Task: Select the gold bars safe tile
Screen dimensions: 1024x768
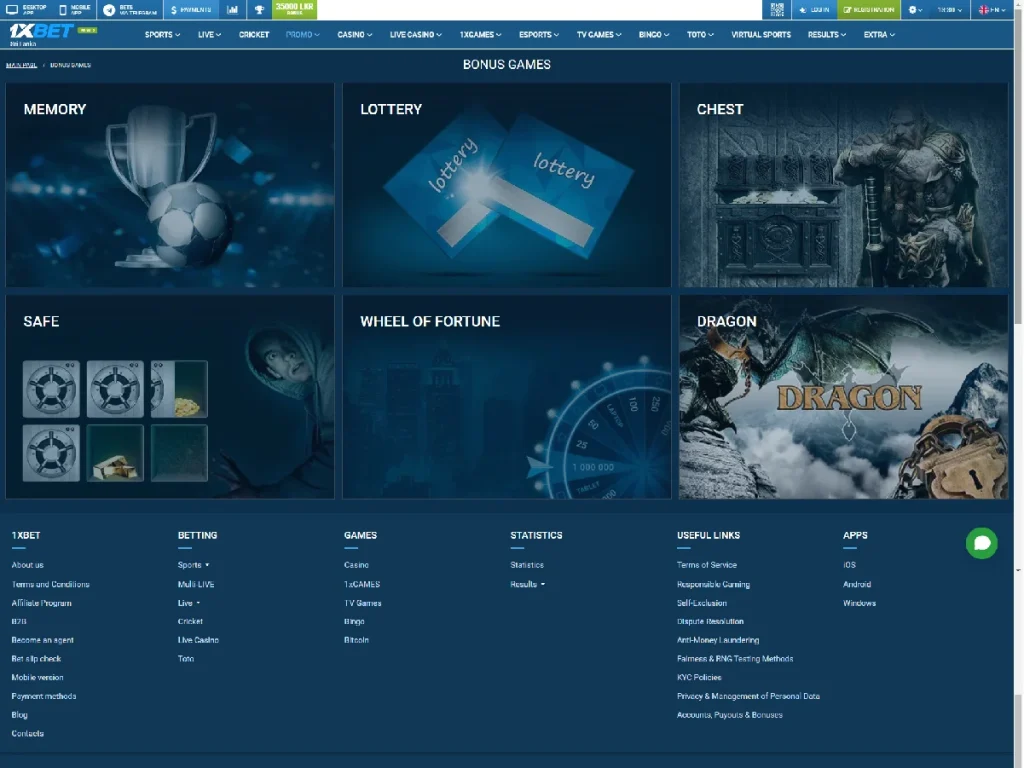Action: click(115, 452)
